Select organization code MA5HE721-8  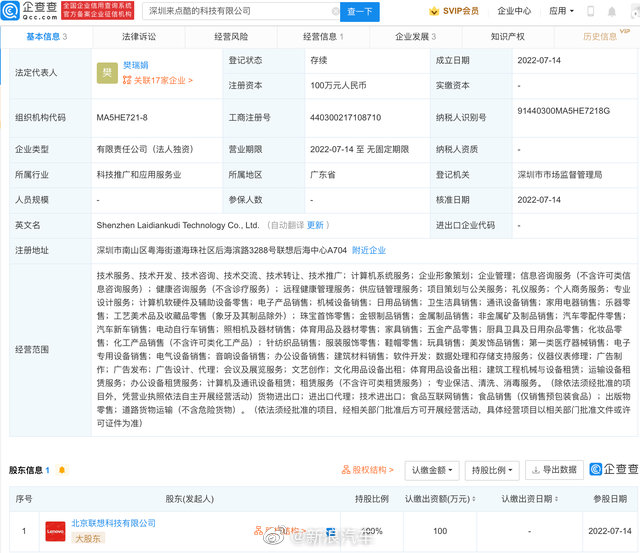coord(122,118)
